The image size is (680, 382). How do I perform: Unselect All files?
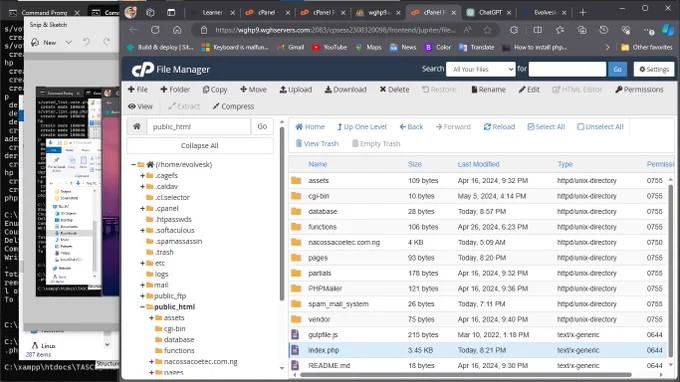pos(600,127)
